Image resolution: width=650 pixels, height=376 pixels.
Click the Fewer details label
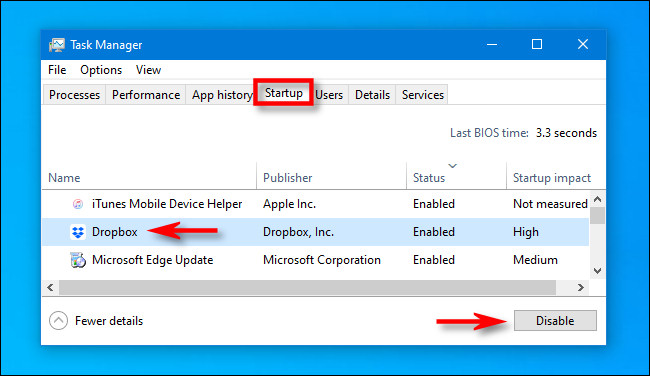coord(109,321)
